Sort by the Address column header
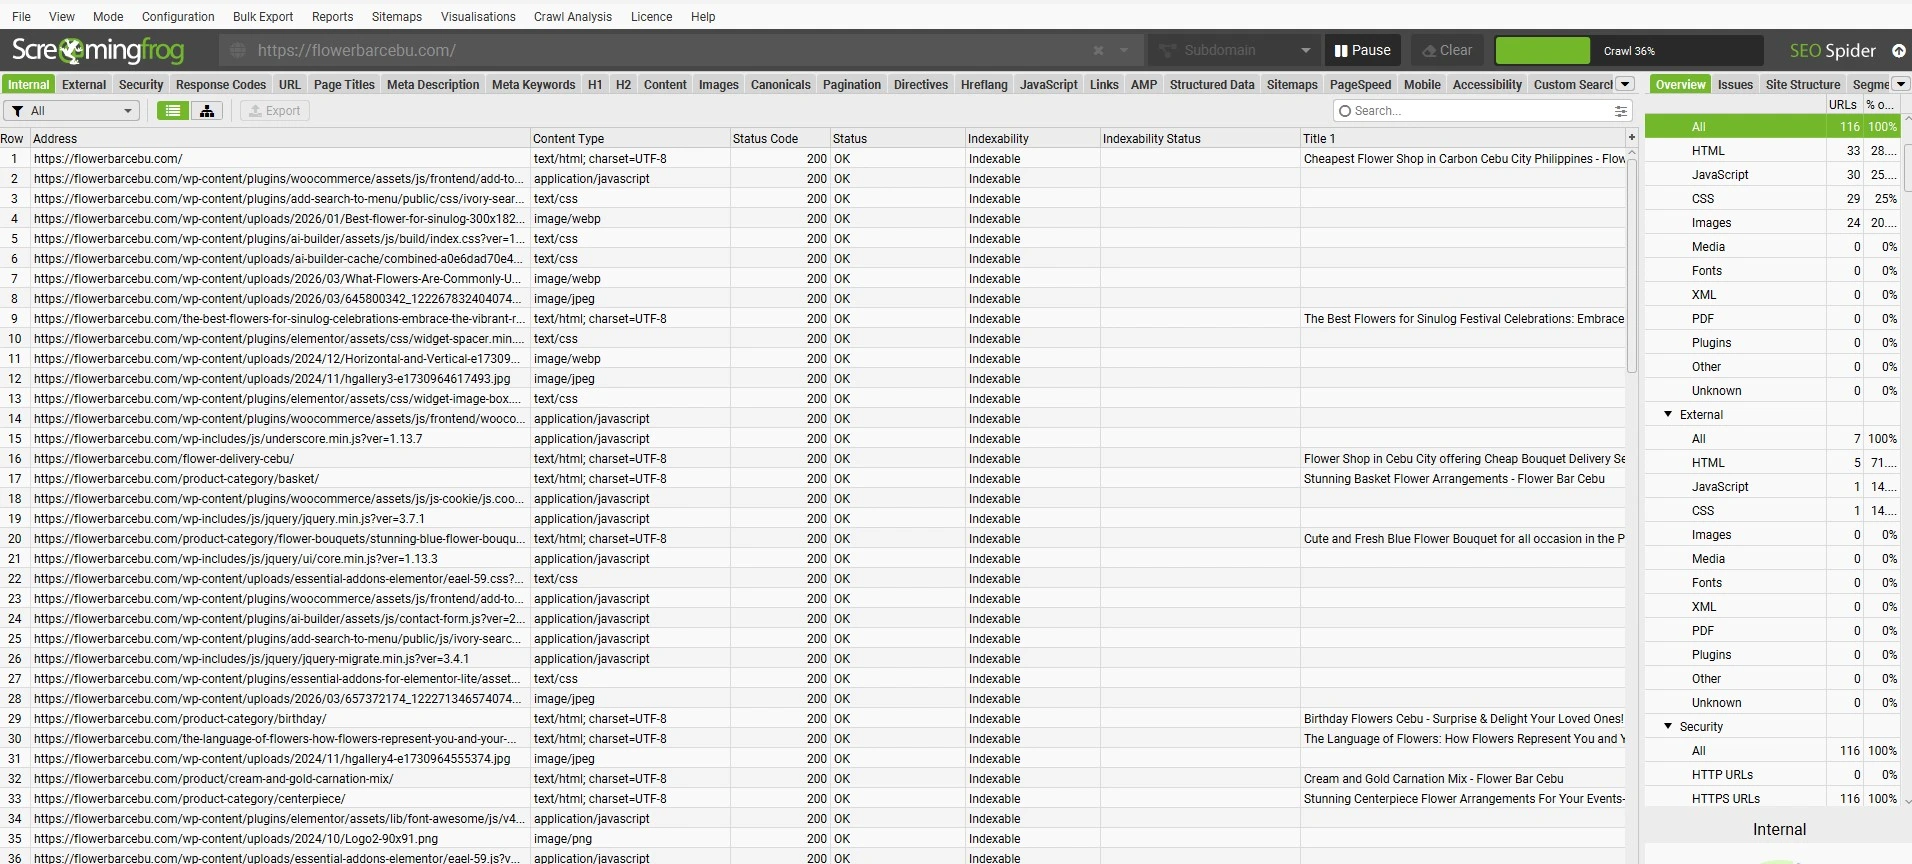 279,138
